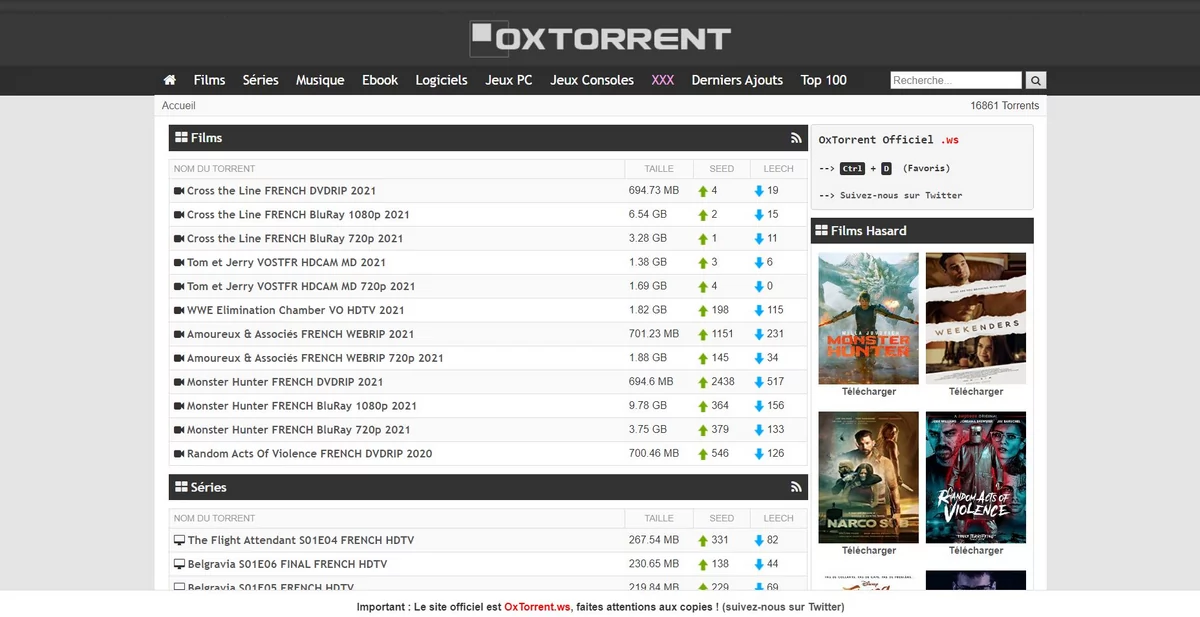The height and width of the screenshot is (617, 1200).
Task: Open the Top 100 page
Action: [824, 80]
